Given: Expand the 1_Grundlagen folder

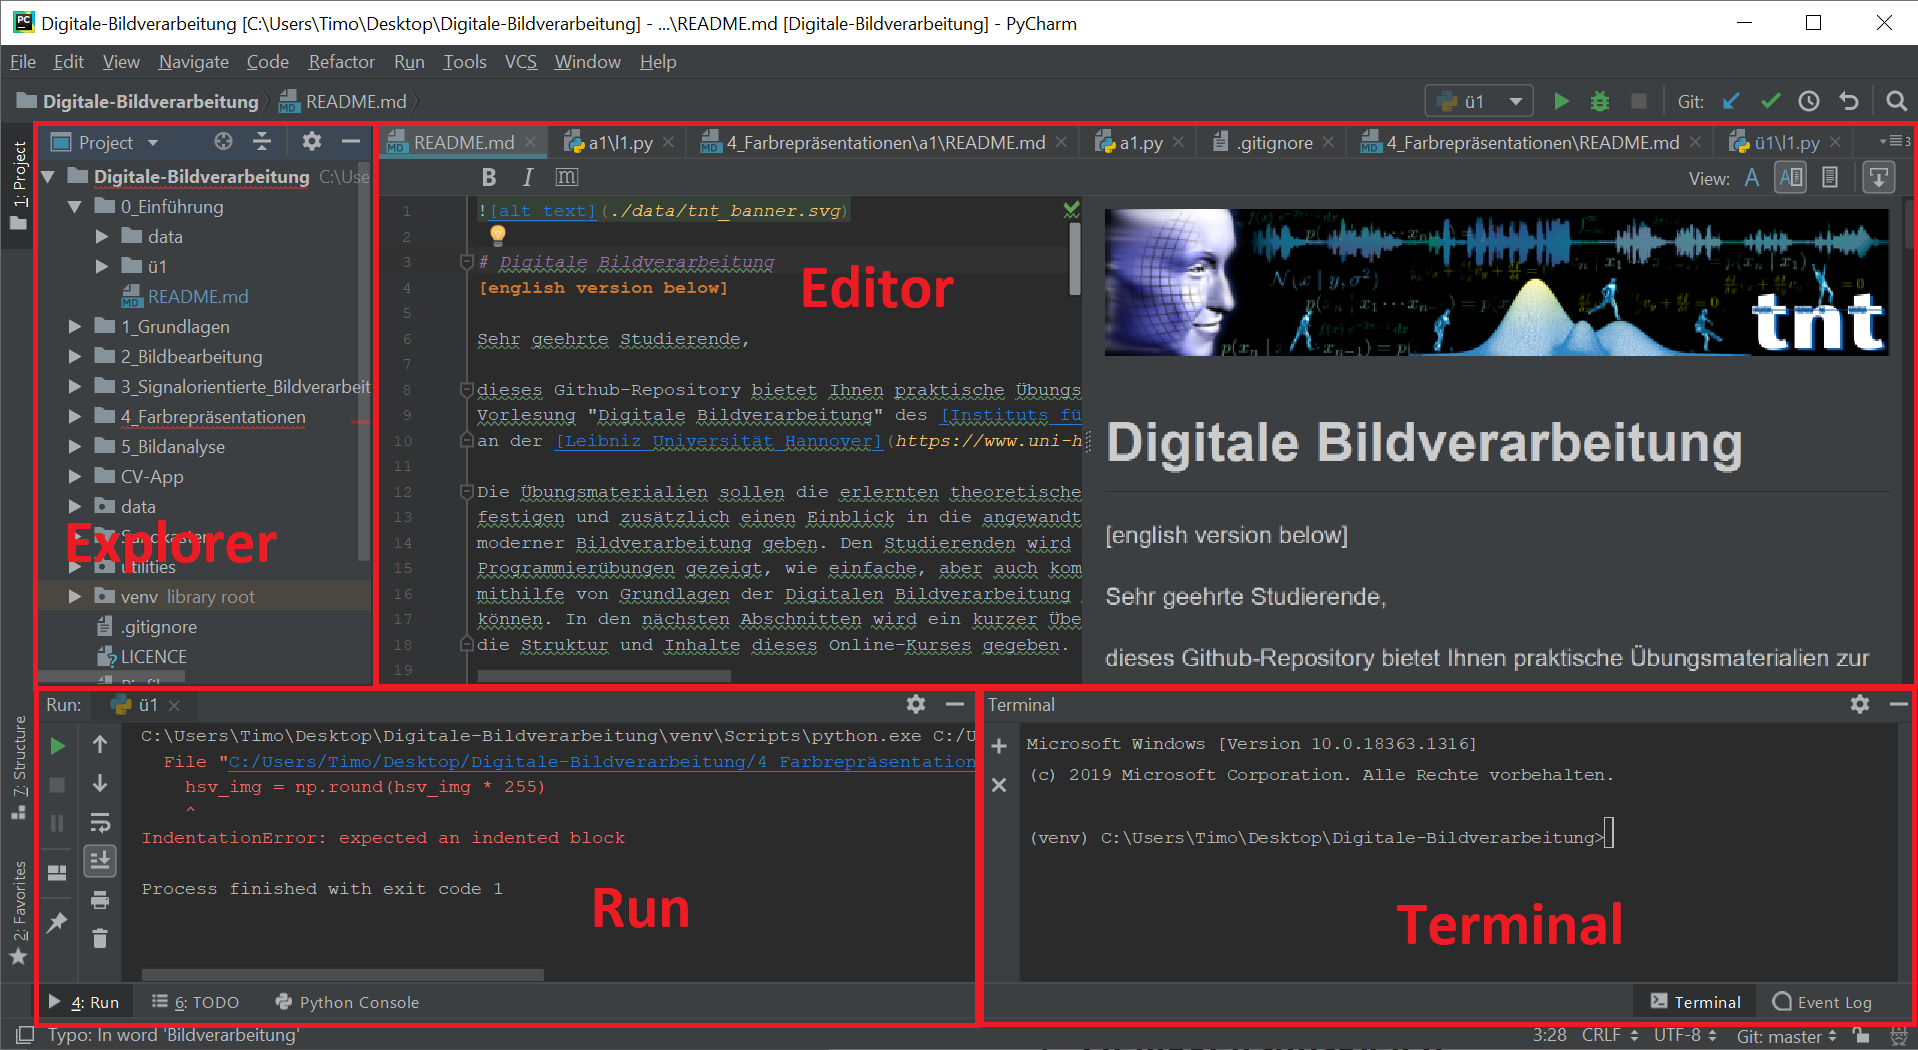Looking at the screenshot, I should 73,326.
